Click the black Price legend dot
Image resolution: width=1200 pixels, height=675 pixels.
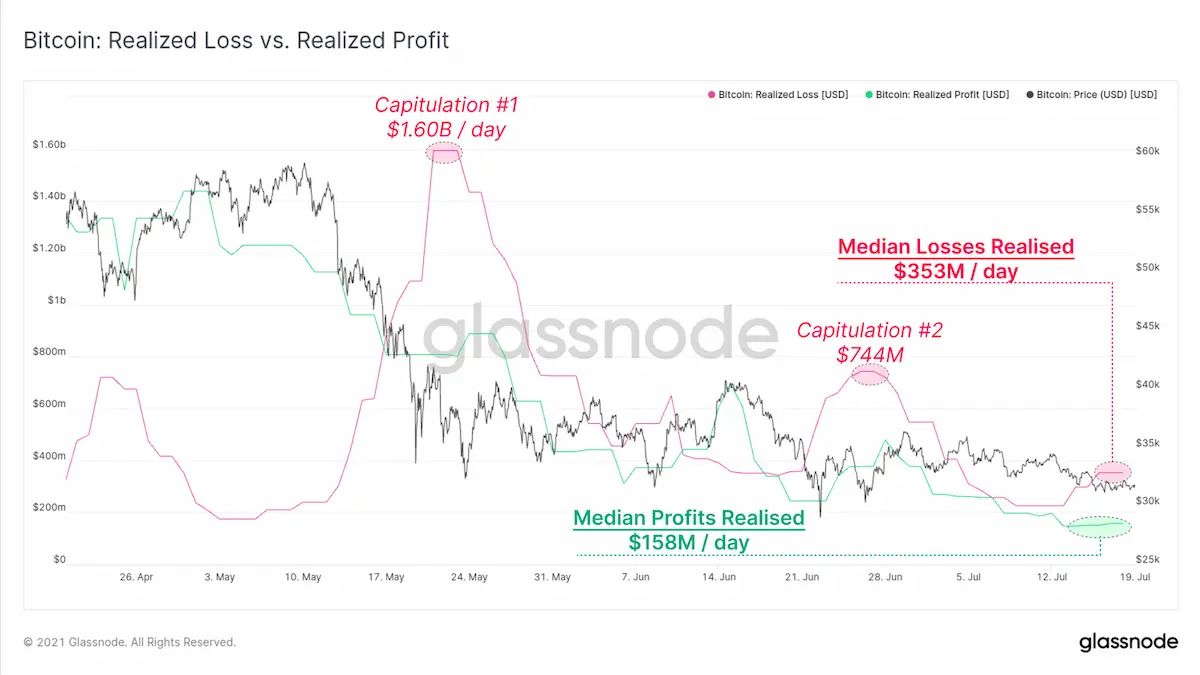(1030, 95)
